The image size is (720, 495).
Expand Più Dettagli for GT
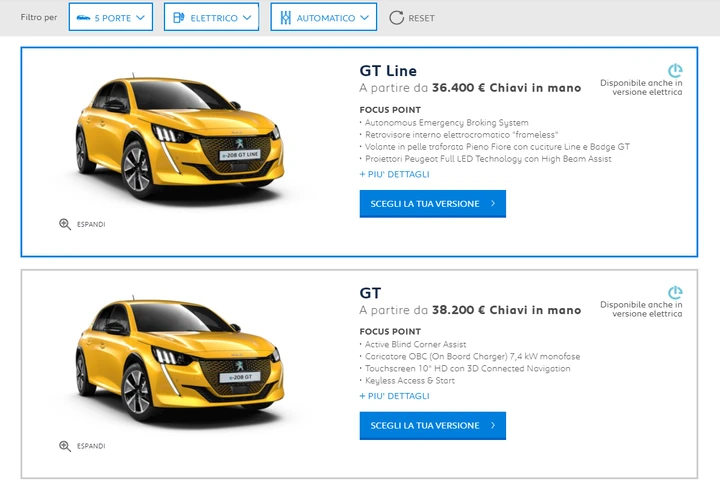coord(394,396)
